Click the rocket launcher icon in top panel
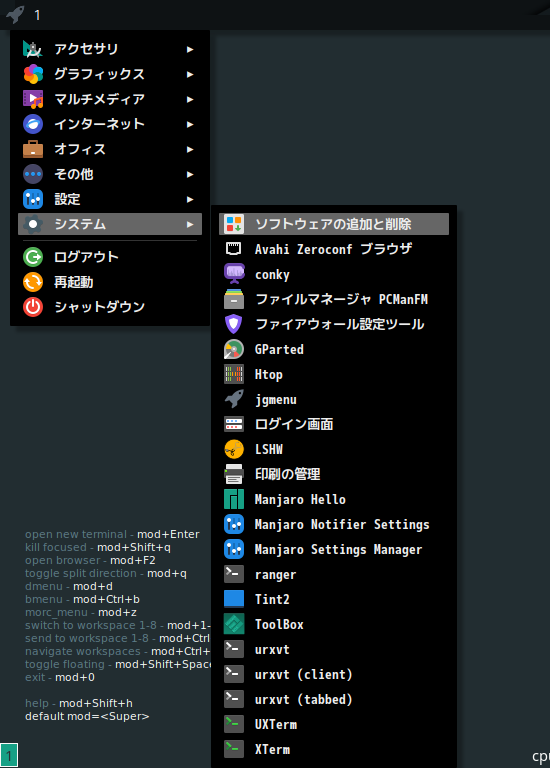Image resolution: width=550 pixels, height=768 pixels. 15,14
